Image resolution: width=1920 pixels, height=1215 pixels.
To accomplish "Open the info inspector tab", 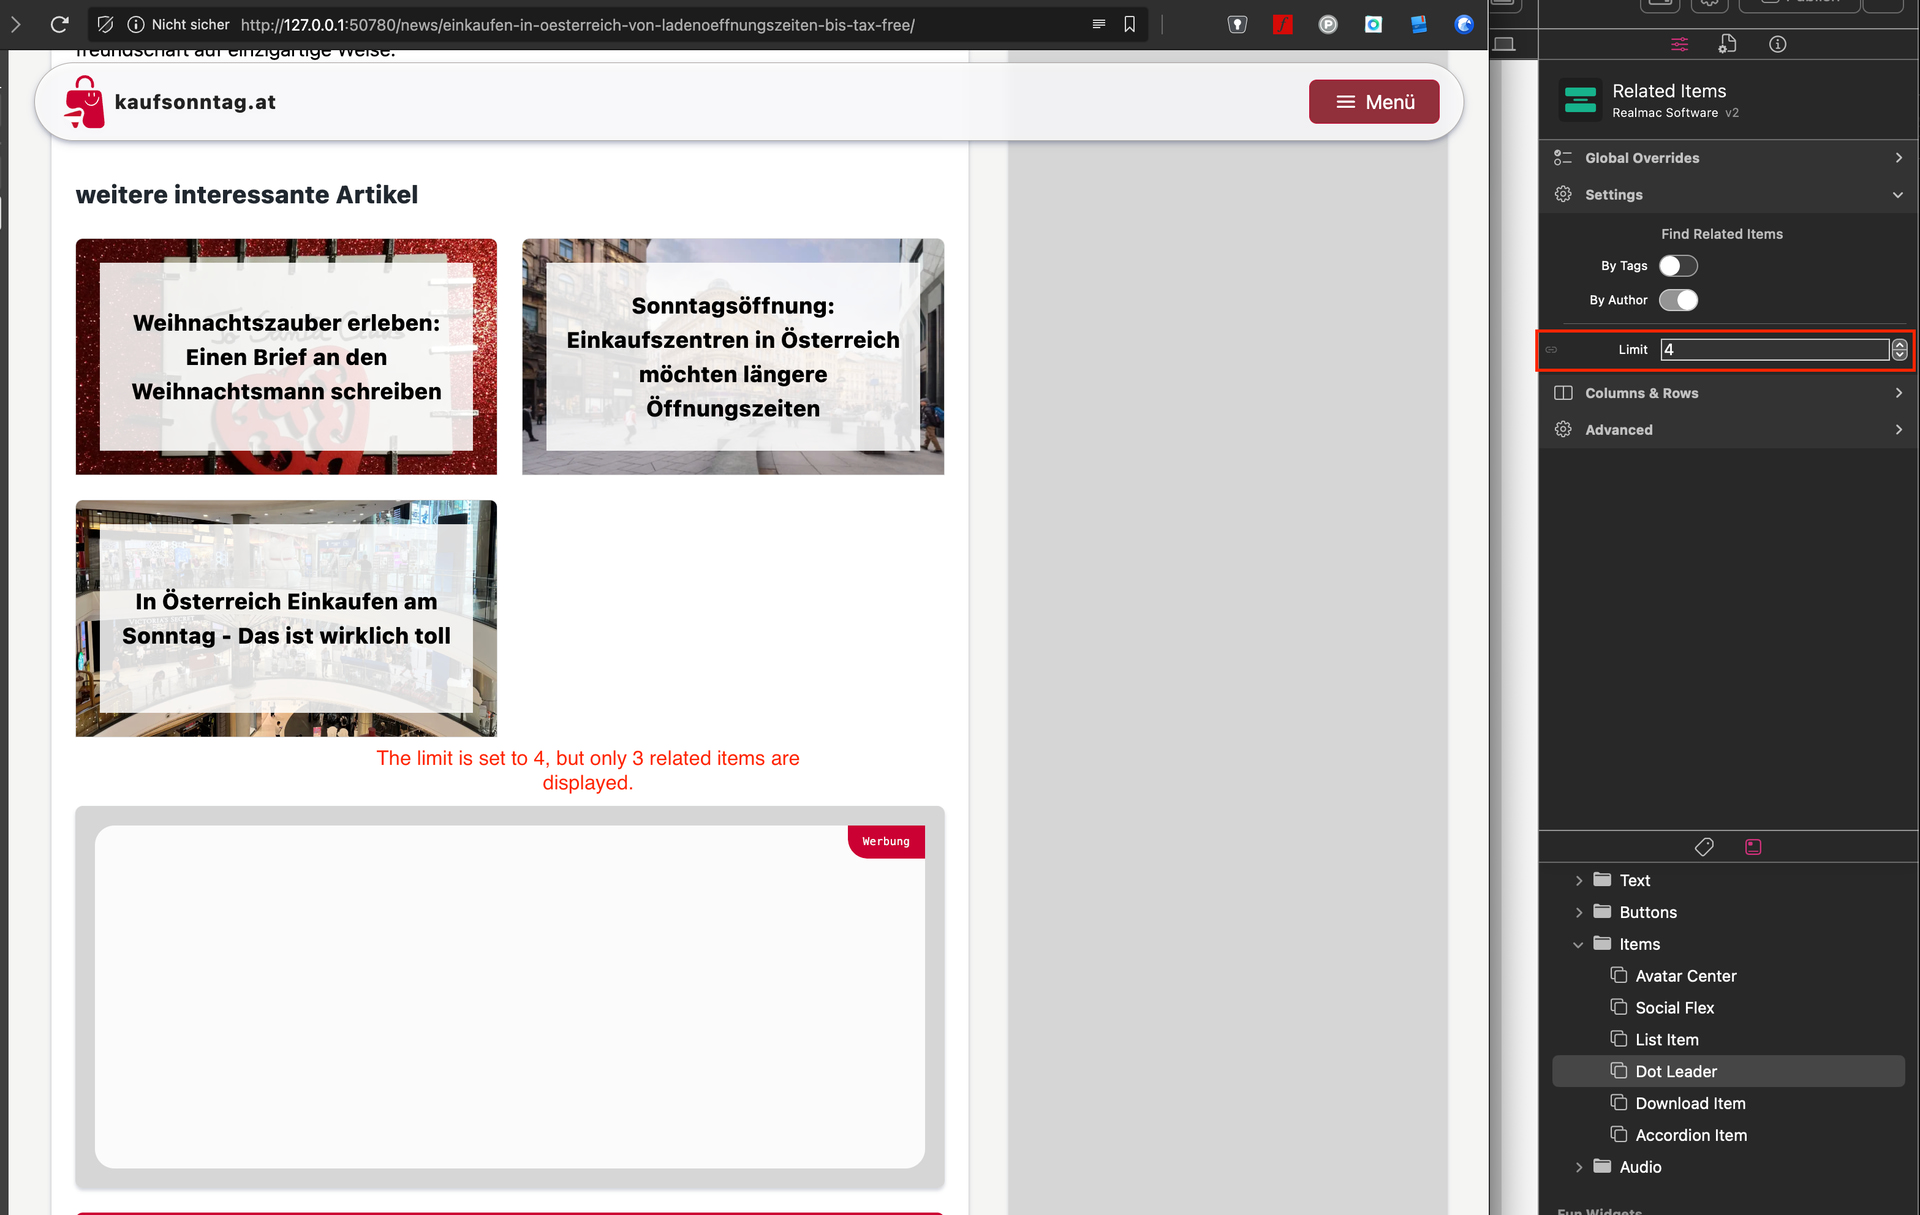I will click(x=1777, y=44).
